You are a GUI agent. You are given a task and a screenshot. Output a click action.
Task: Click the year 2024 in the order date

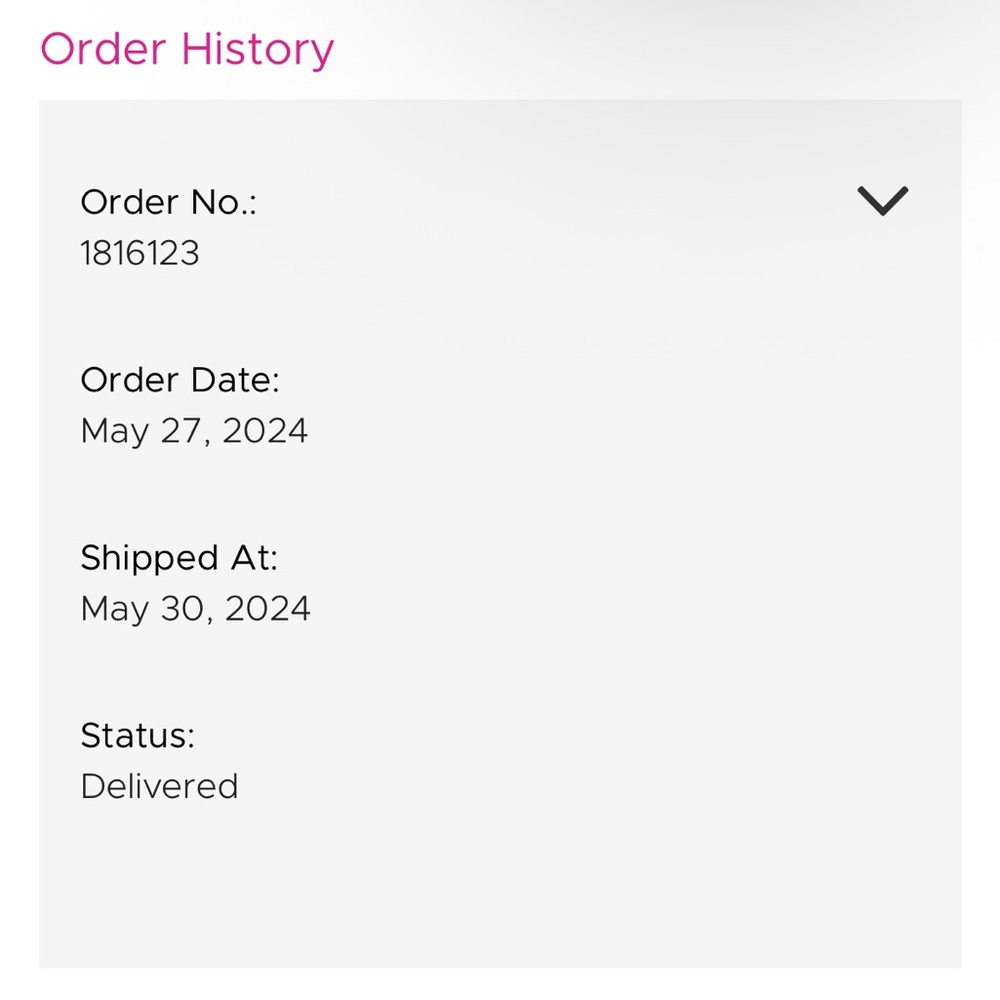click(x=265, y=431)
